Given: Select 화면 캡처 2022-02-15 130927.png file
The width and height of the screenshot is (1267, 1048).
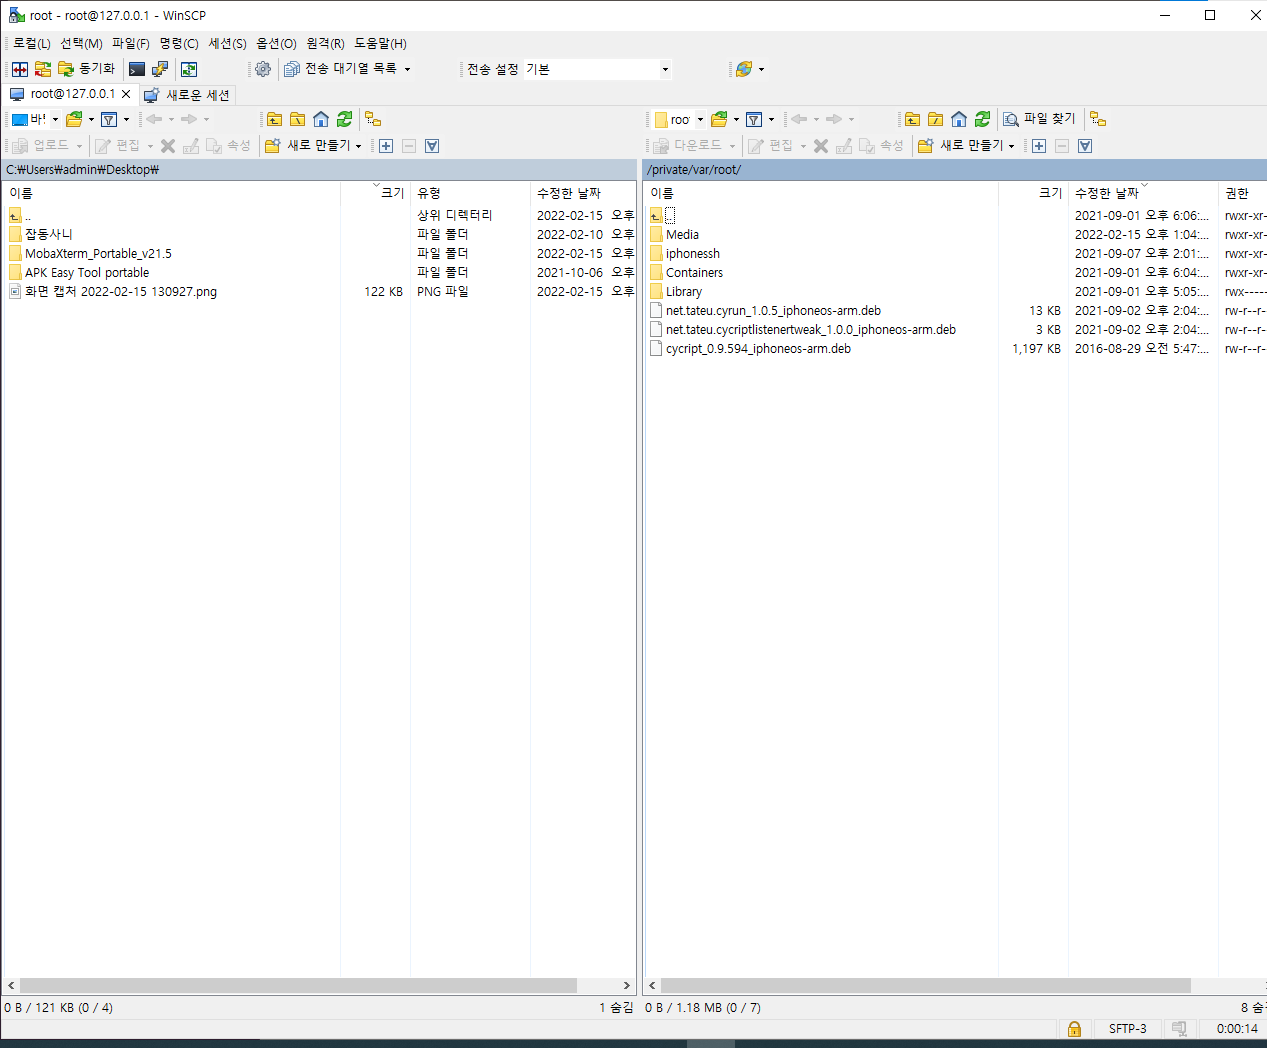Looking at the screenshot, I should click(x=121, y=292).
